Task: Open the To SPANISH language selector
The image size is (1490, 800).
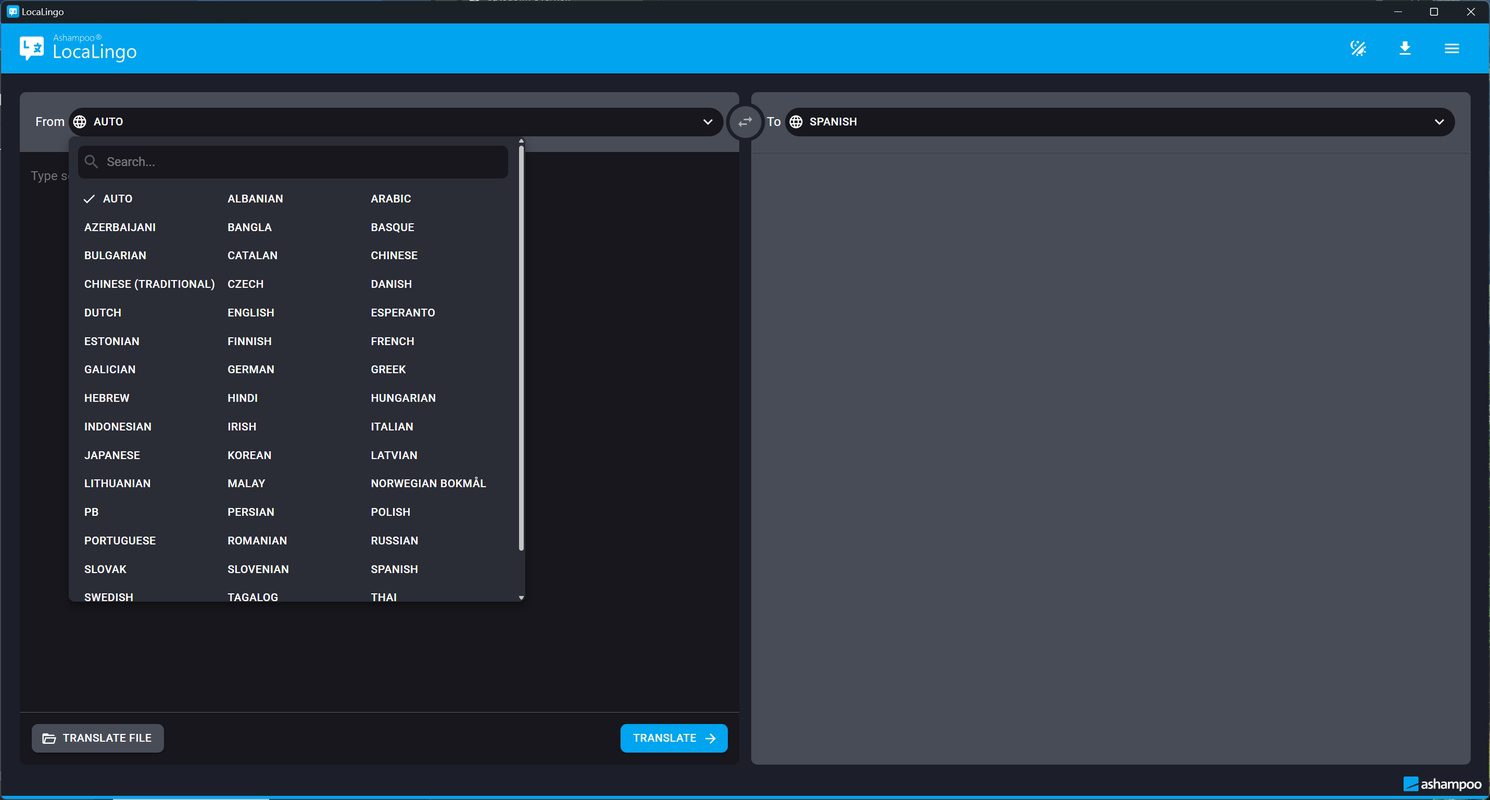Action: [1119, 122]
